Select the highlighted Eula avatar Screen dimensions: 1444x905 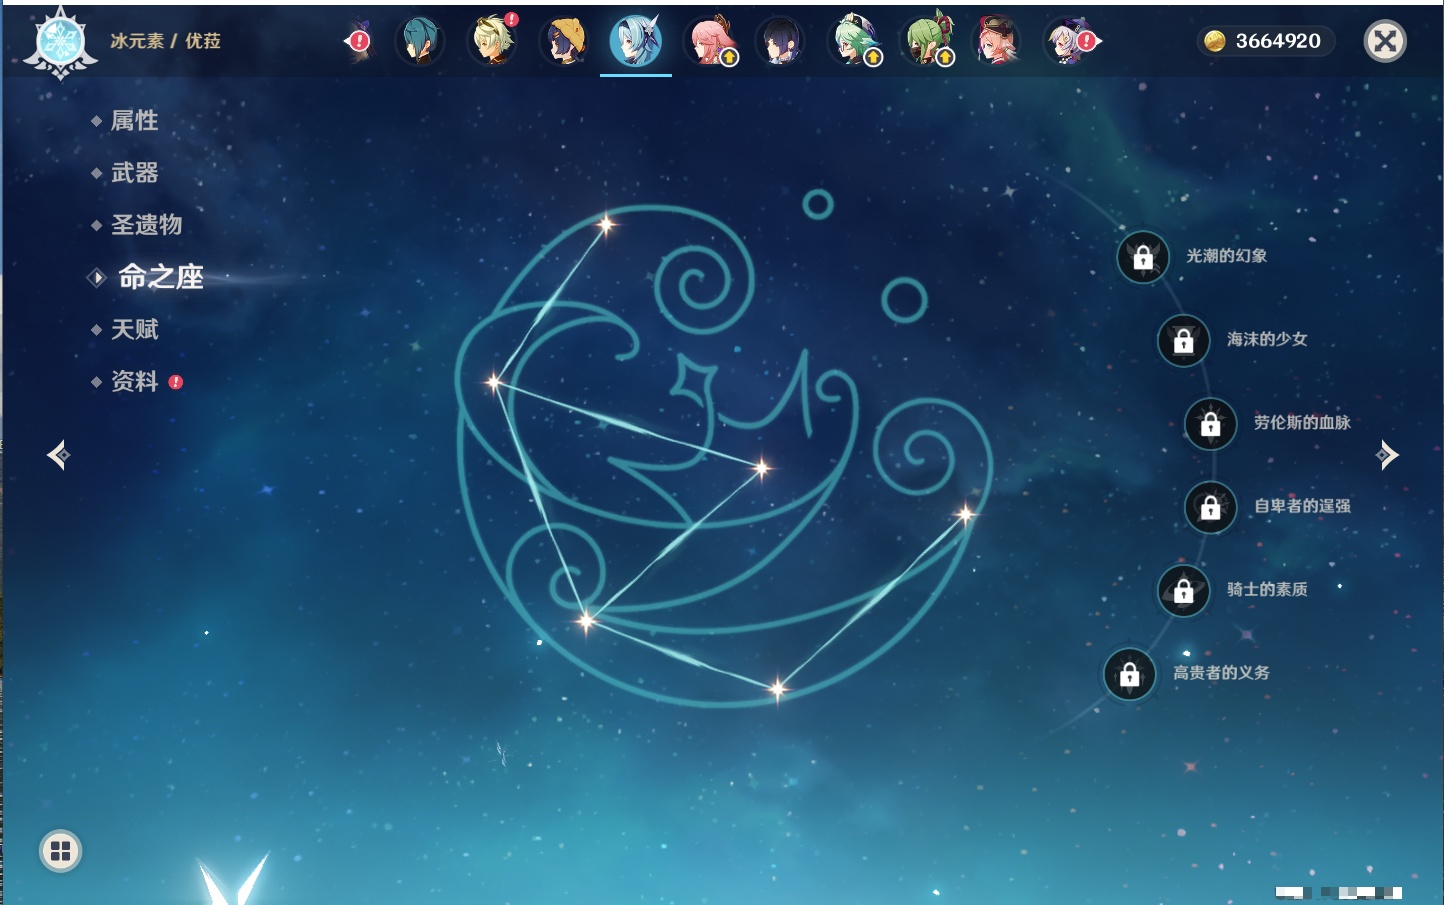coord(636,41)
